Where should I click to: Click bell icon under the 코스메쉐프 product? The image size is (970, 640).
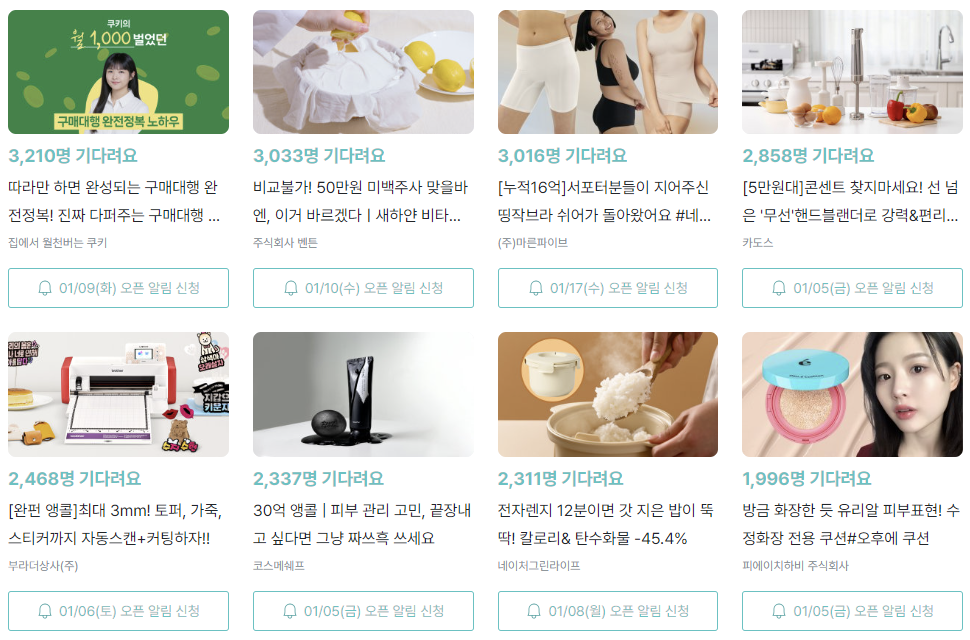pos(290,611)
